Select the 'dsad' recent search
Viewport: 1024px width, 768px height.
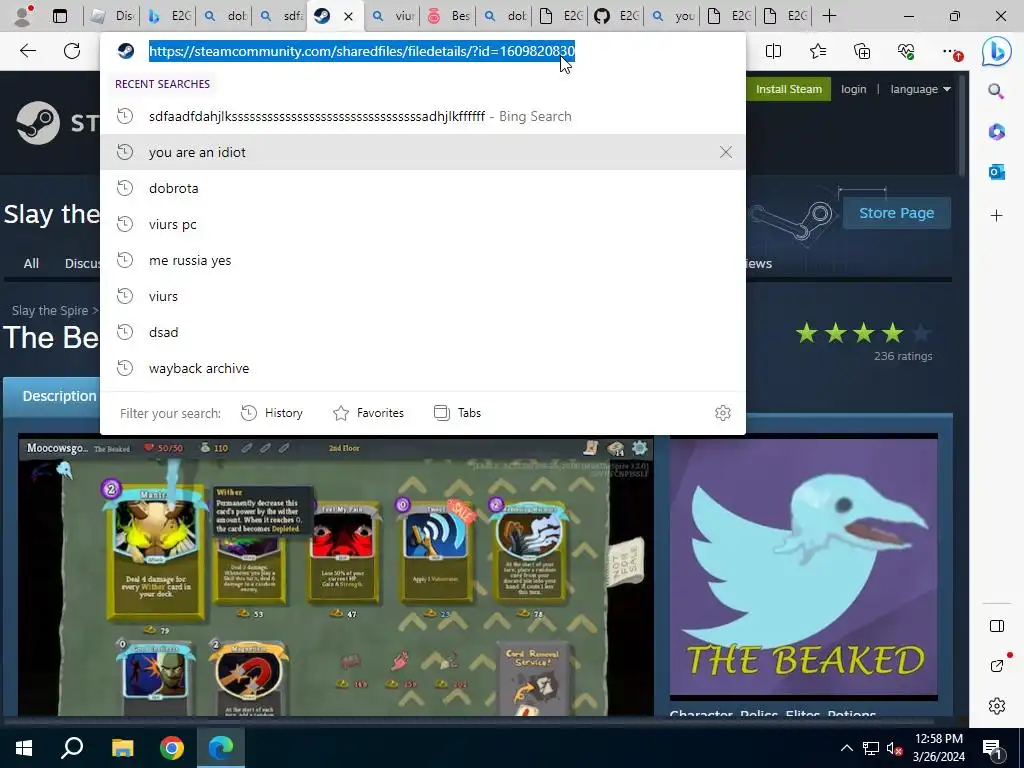point(423,332)
